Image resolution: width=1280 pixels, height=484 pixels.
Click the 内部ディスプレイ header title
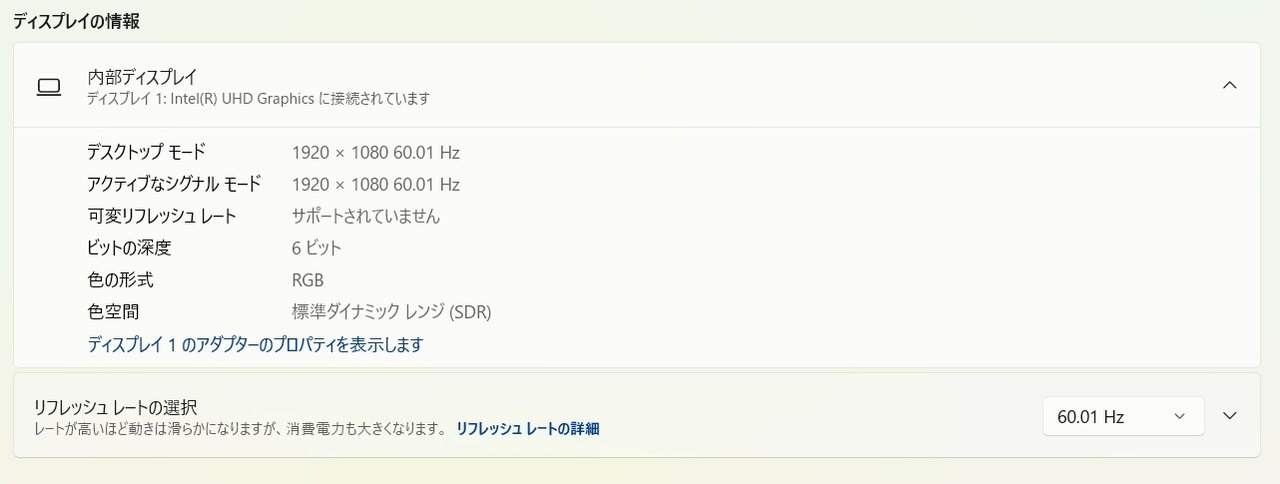(142, 76)
